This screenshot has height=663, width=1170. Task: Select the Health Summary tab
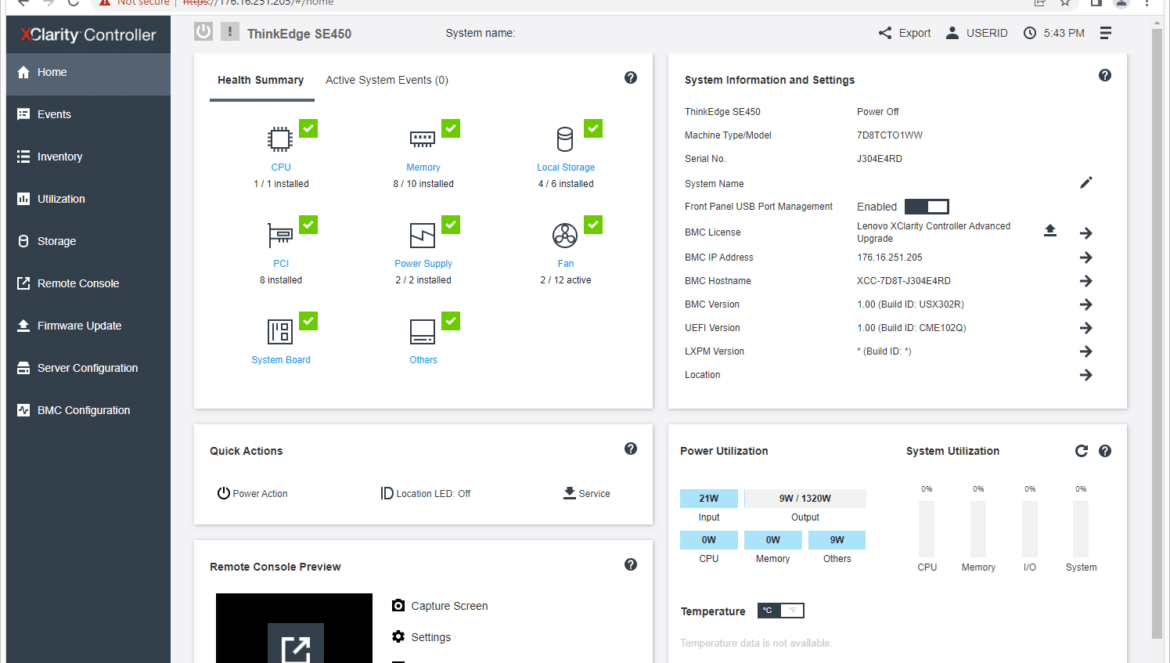[x=260, y=80]
